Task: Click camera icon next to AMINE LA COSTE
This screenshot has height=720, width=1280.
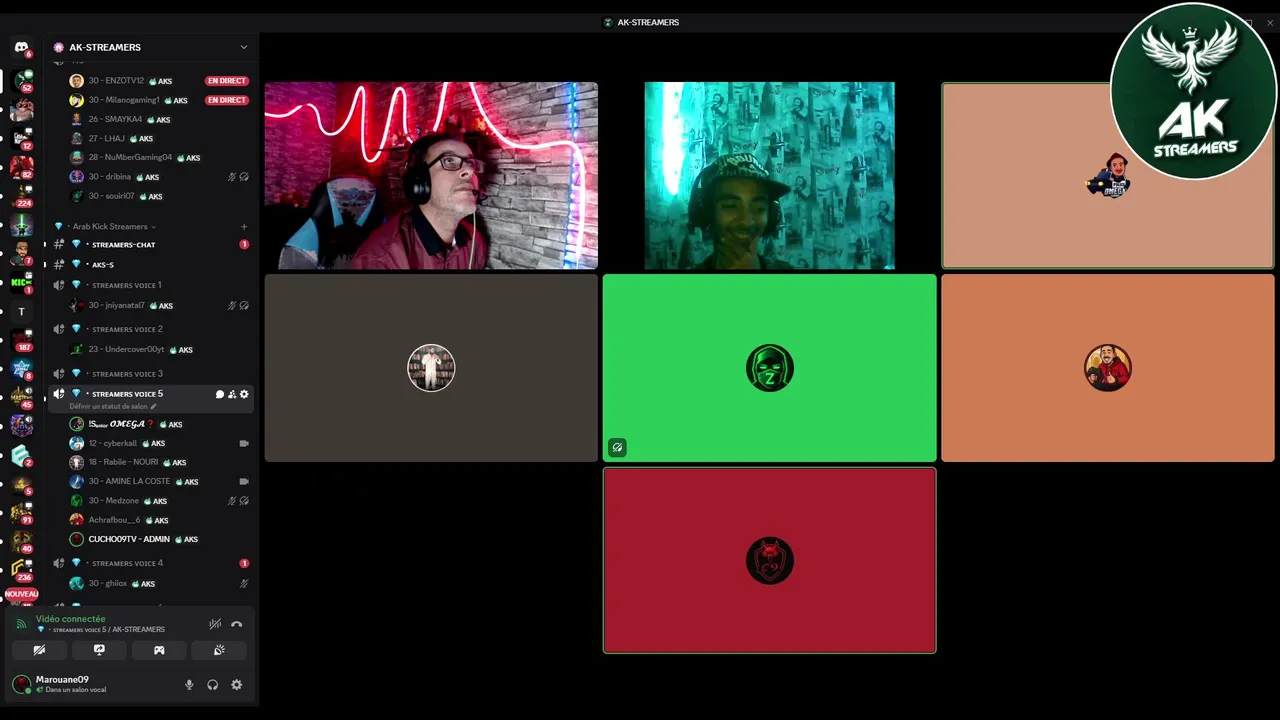Action: pos(244,481)
